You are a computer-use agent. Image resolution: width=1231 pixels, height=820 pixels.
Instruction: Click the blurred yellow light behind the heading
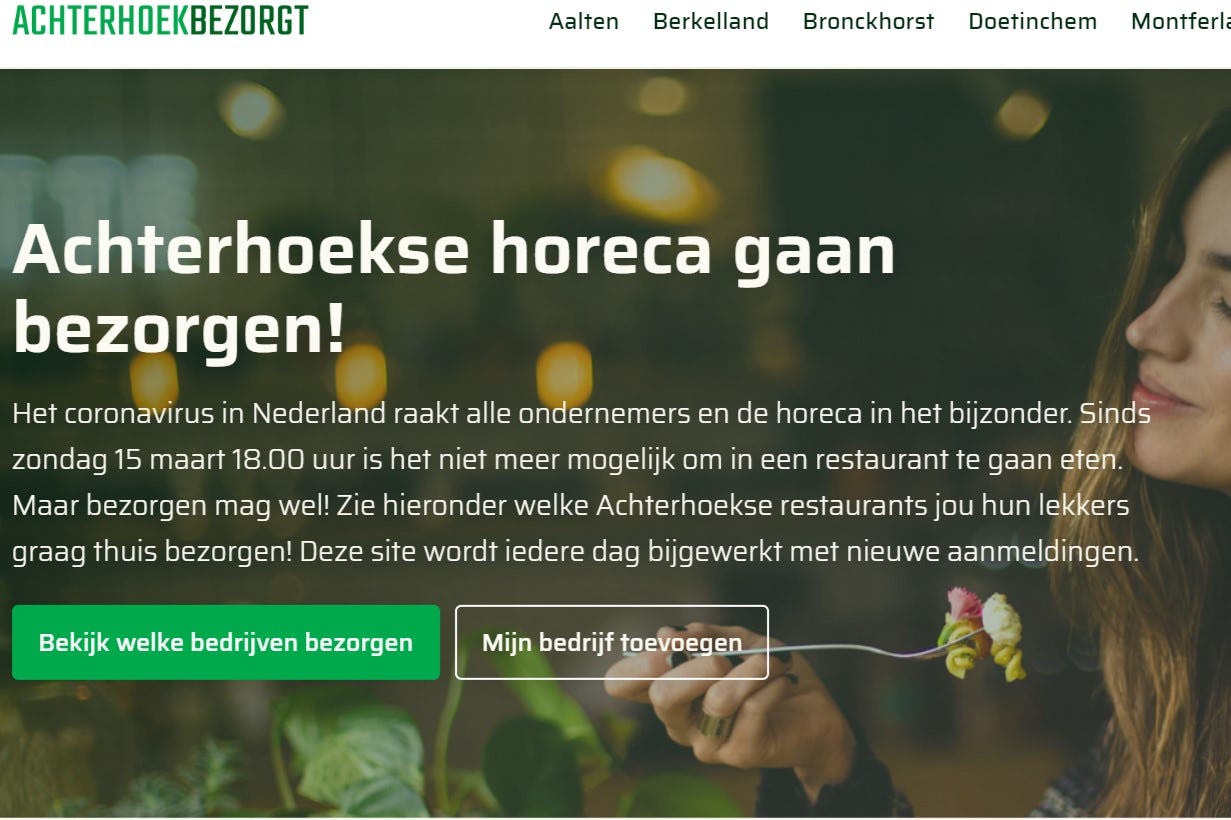[x=660, y=182]
